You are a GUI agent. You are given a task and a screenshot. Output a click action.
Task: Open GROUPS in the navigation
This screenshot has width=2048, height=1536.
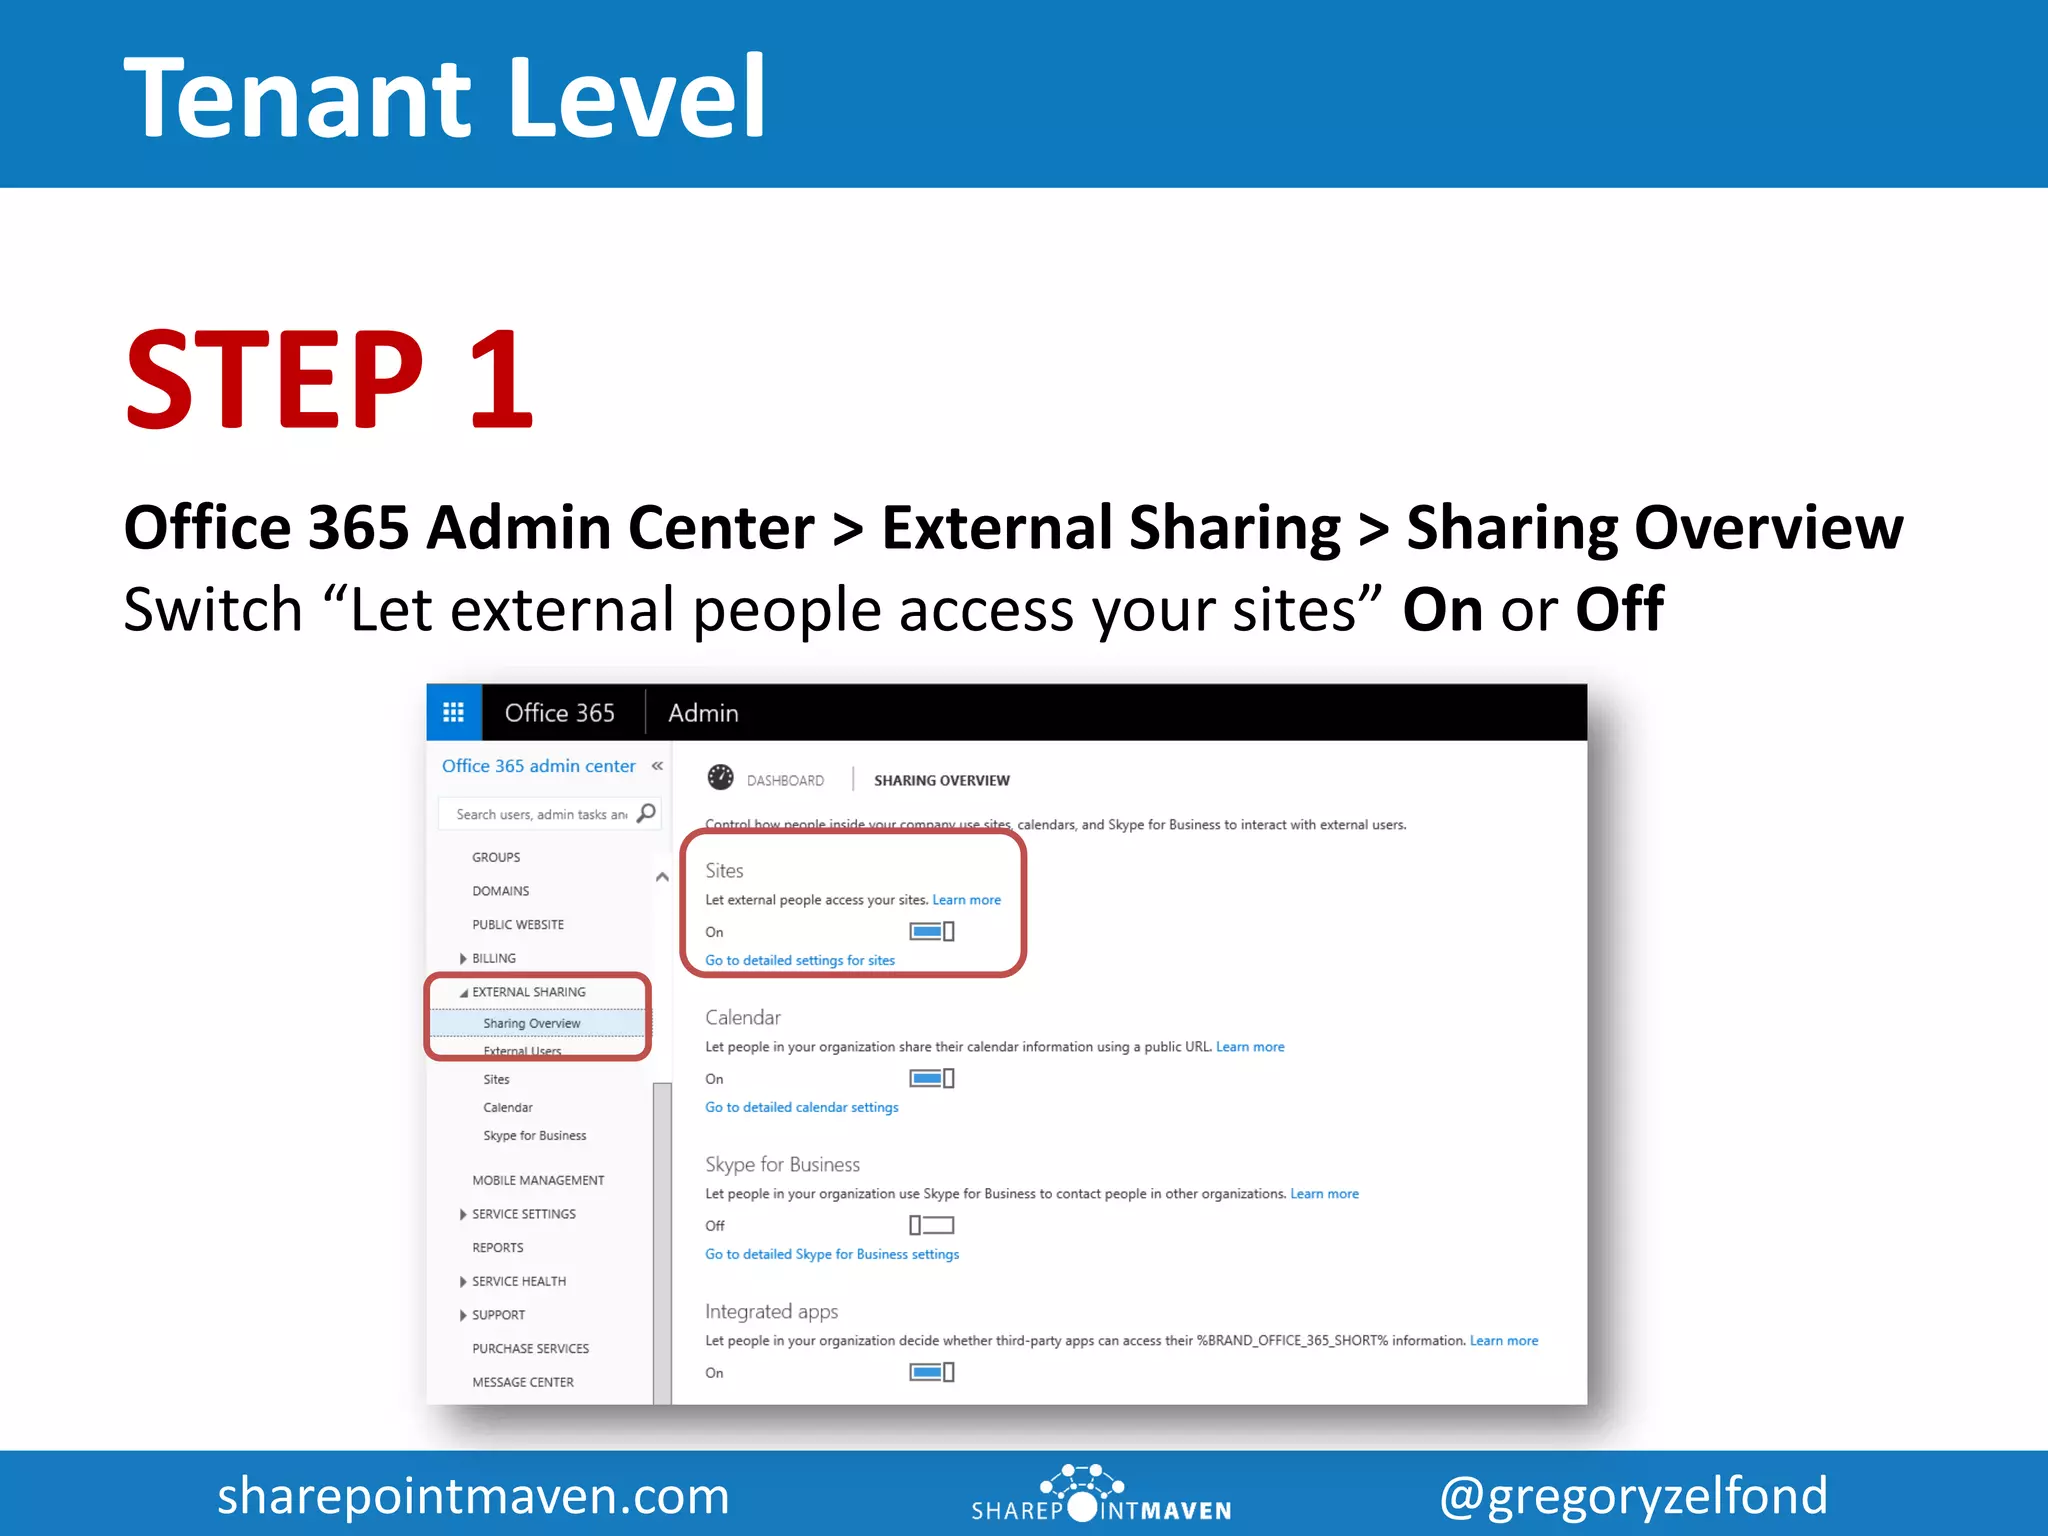coord(496,857)
